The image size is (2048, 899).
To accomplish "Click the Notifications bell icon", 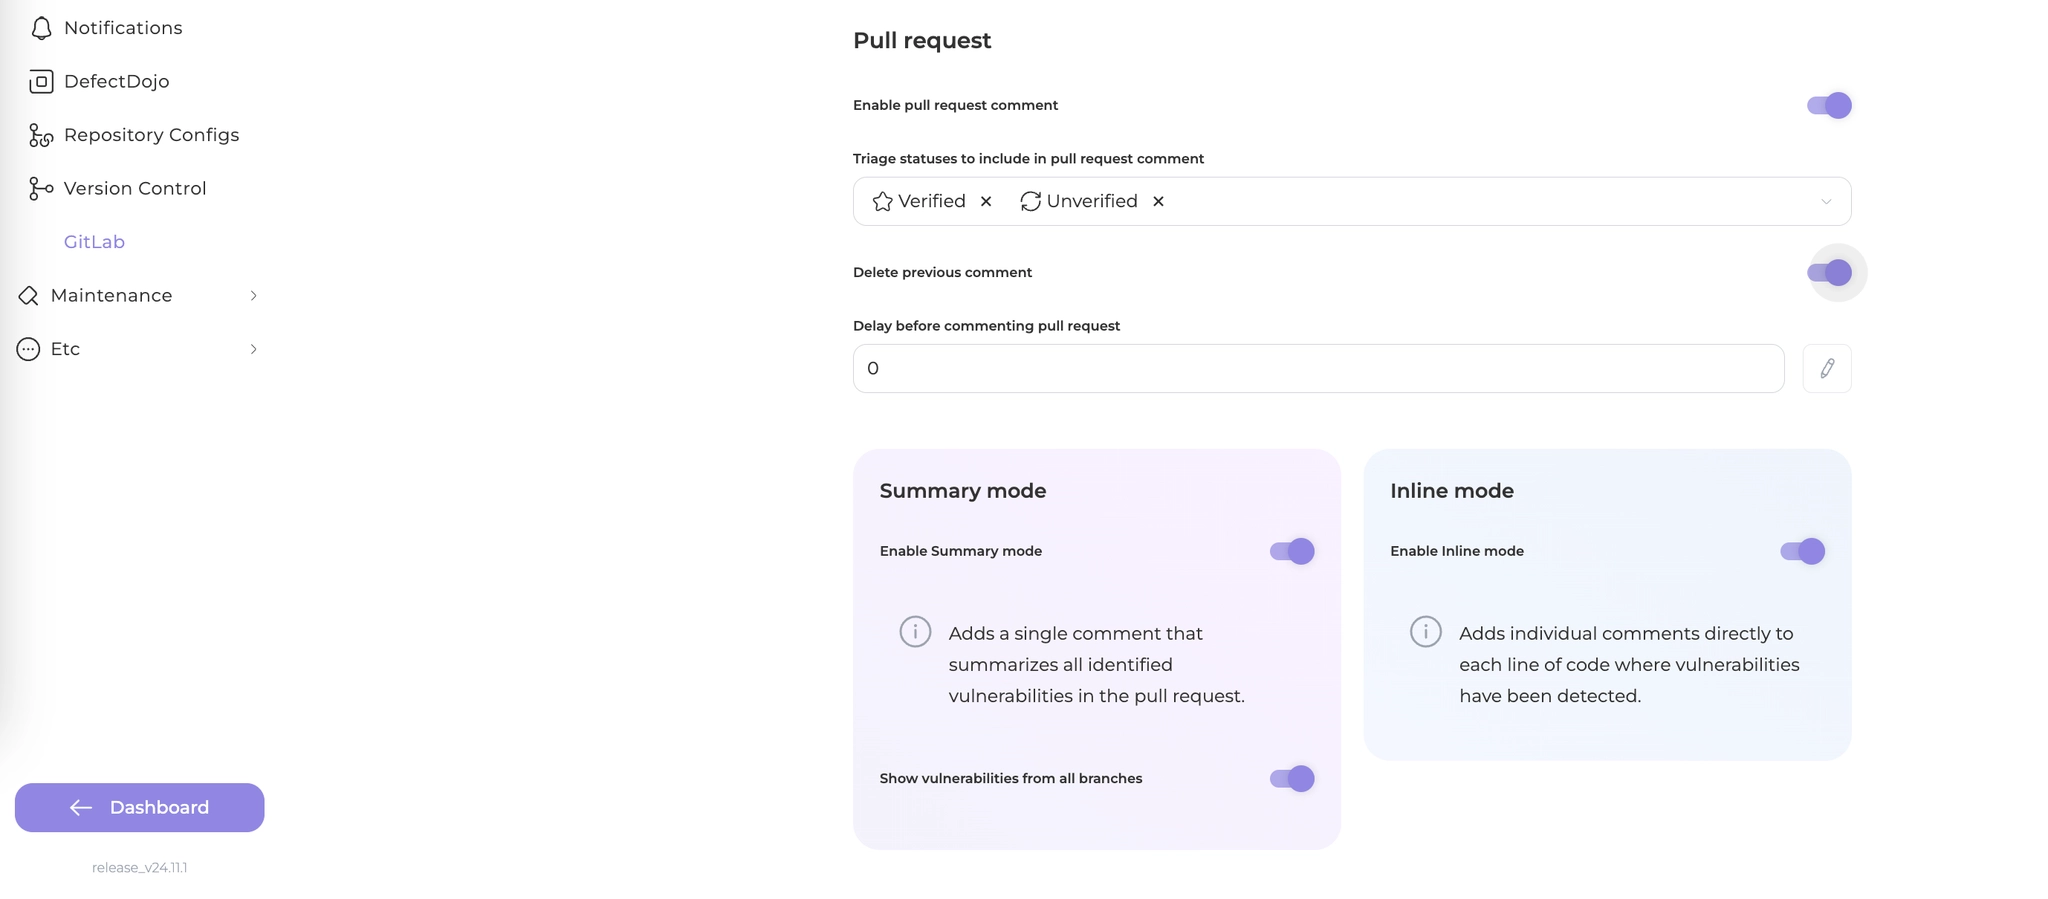I will point(41,28).
